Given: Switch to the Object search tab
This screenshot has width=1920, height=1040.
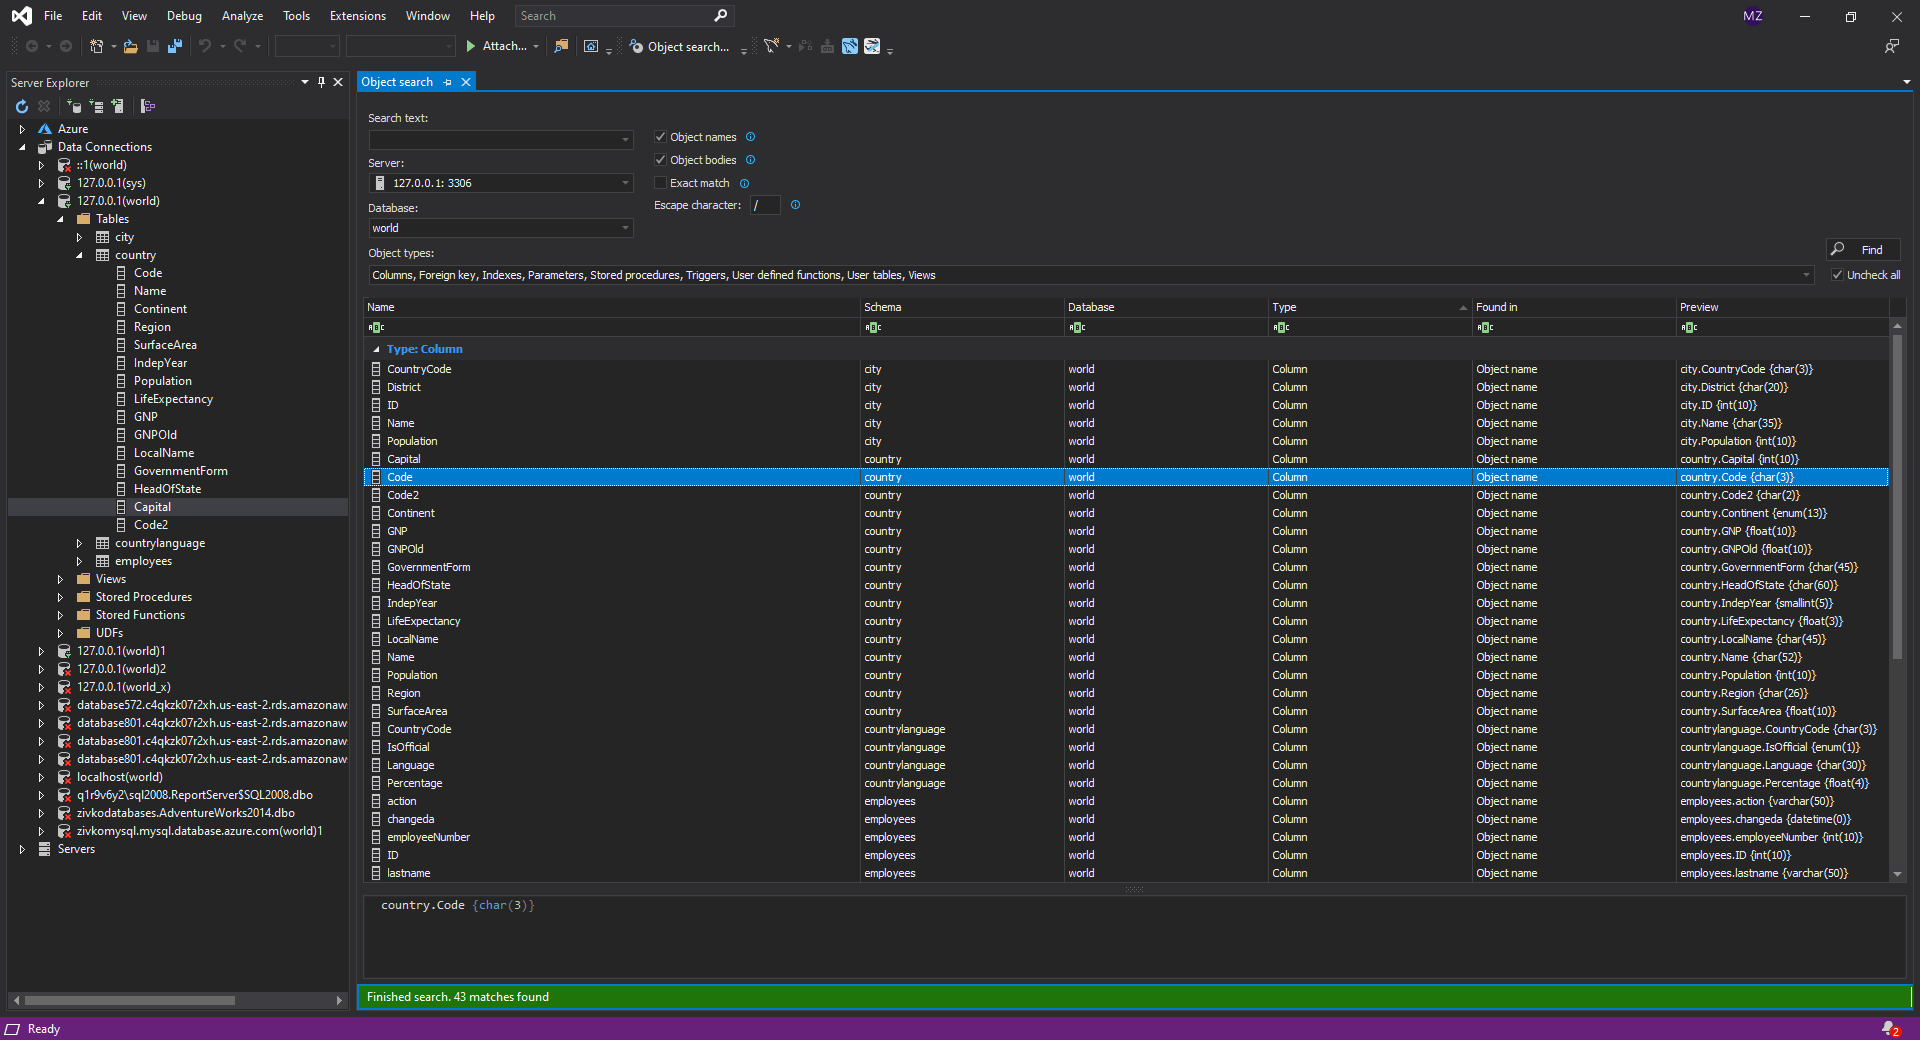Looking at the screenshot, I should point(398,81).
